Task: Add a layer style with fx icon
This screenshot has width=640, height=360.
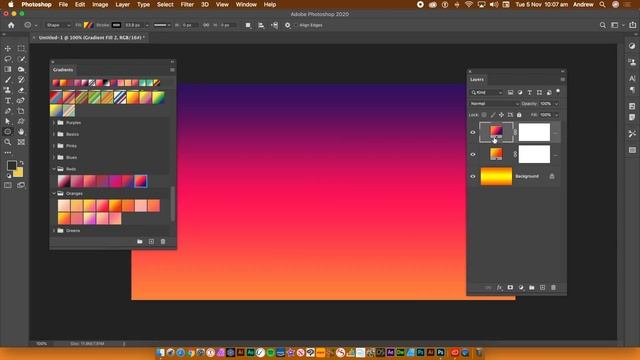Action: point(499,288)
